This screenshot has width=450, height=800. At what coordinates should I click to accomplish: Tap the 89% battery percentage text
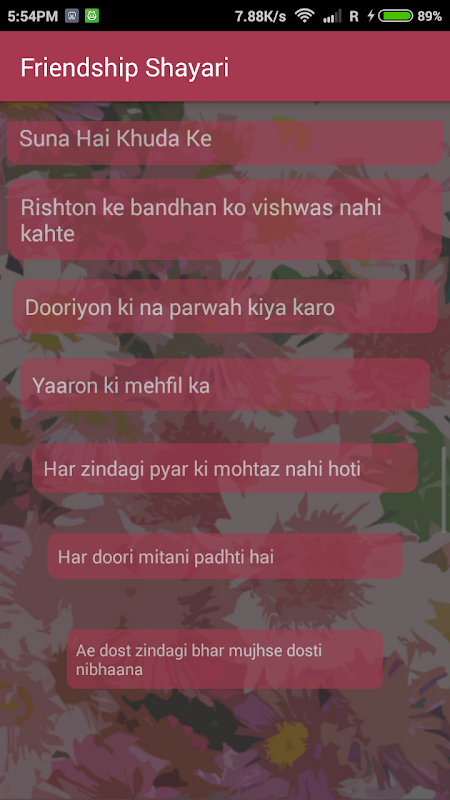(430, 16)
